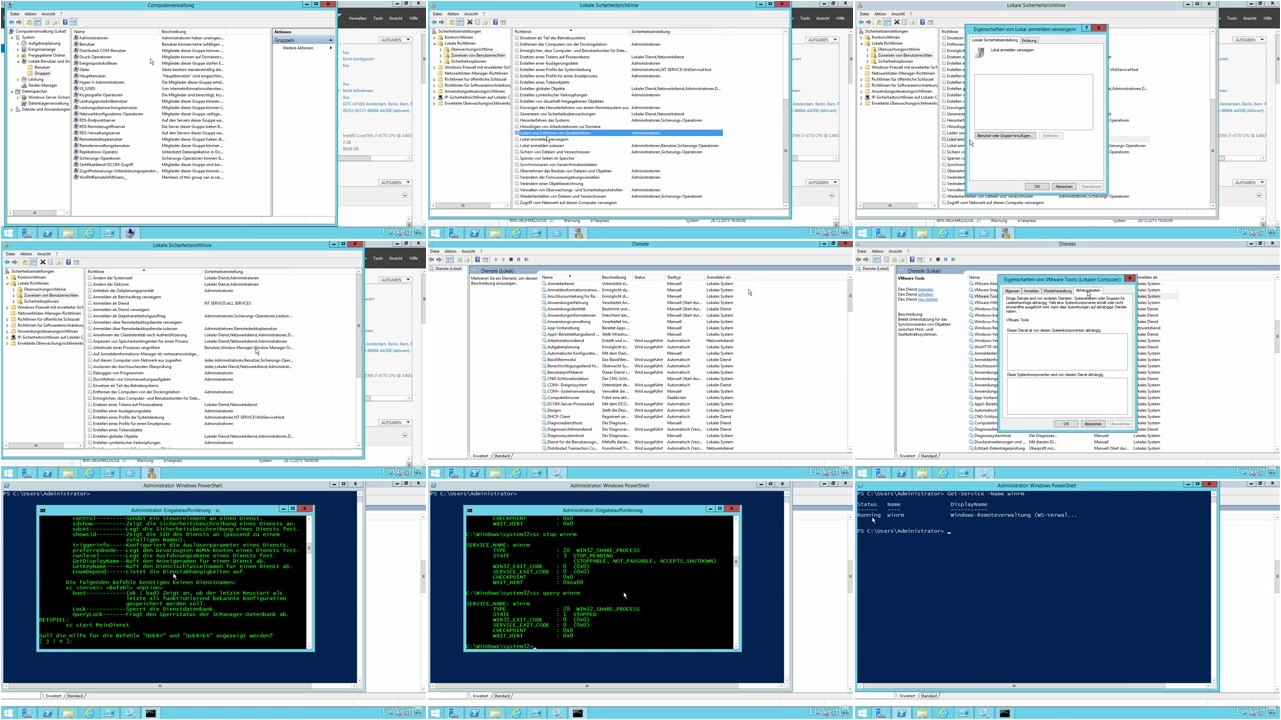Open Aktion menu in Computerverwaltung
This screenshot has width=1281, height=720.
click(30, 14)
